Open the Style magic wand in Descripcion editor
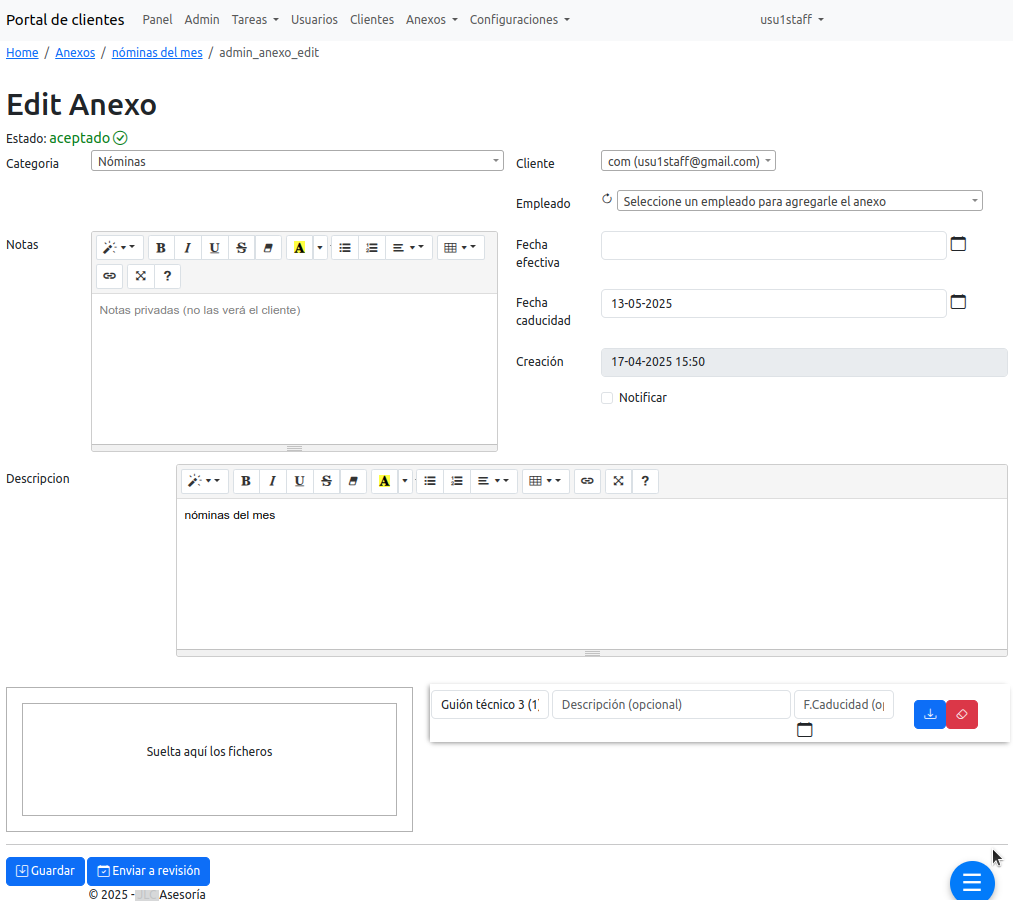 pyautogui.click(x=204, y=481)
